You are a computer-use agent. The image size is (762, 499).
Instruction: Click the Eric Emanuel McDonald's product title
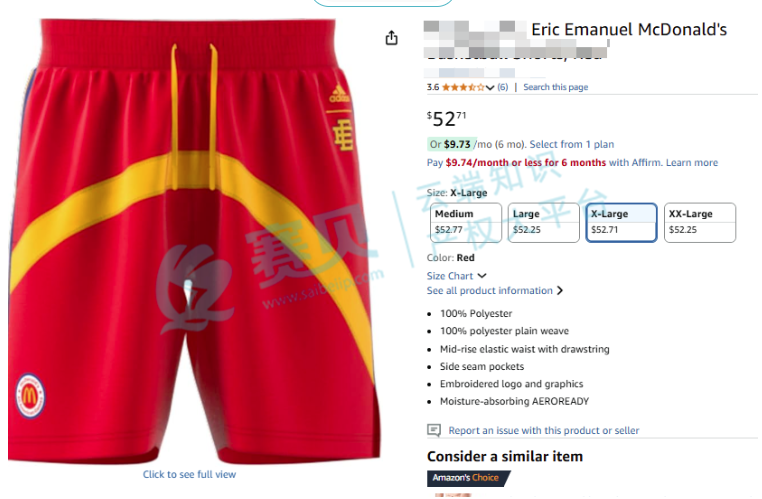coord(629,30)
